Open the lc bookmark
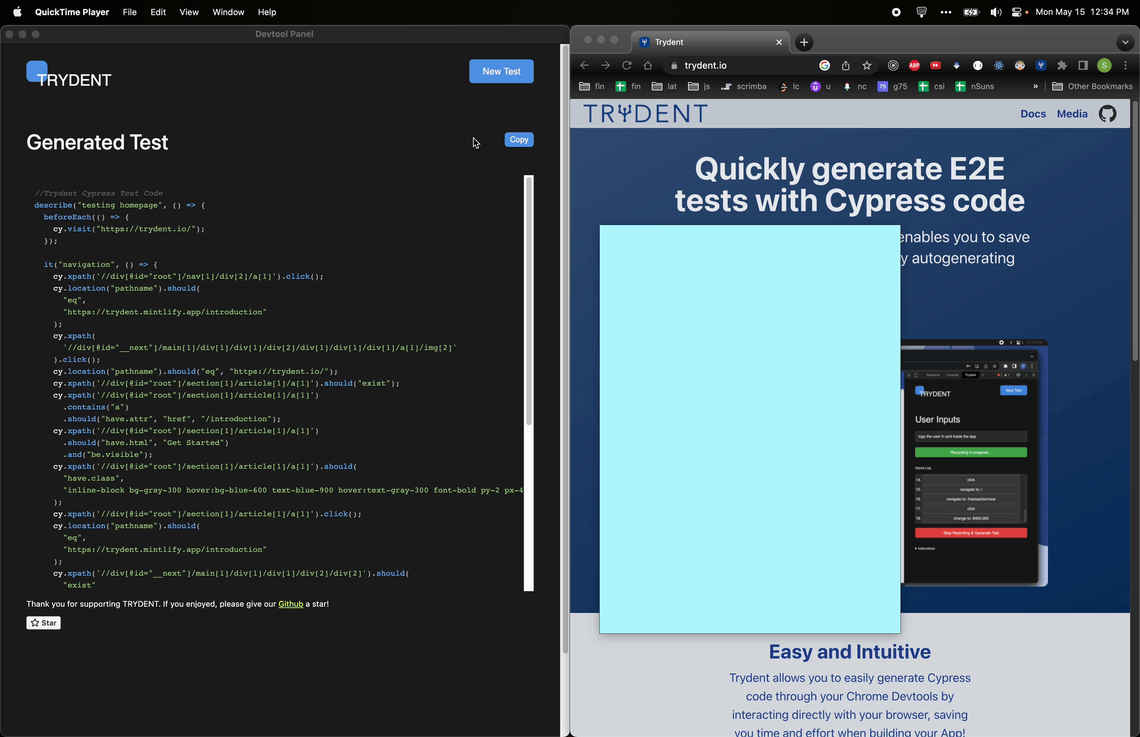 [x=789, y=86]
